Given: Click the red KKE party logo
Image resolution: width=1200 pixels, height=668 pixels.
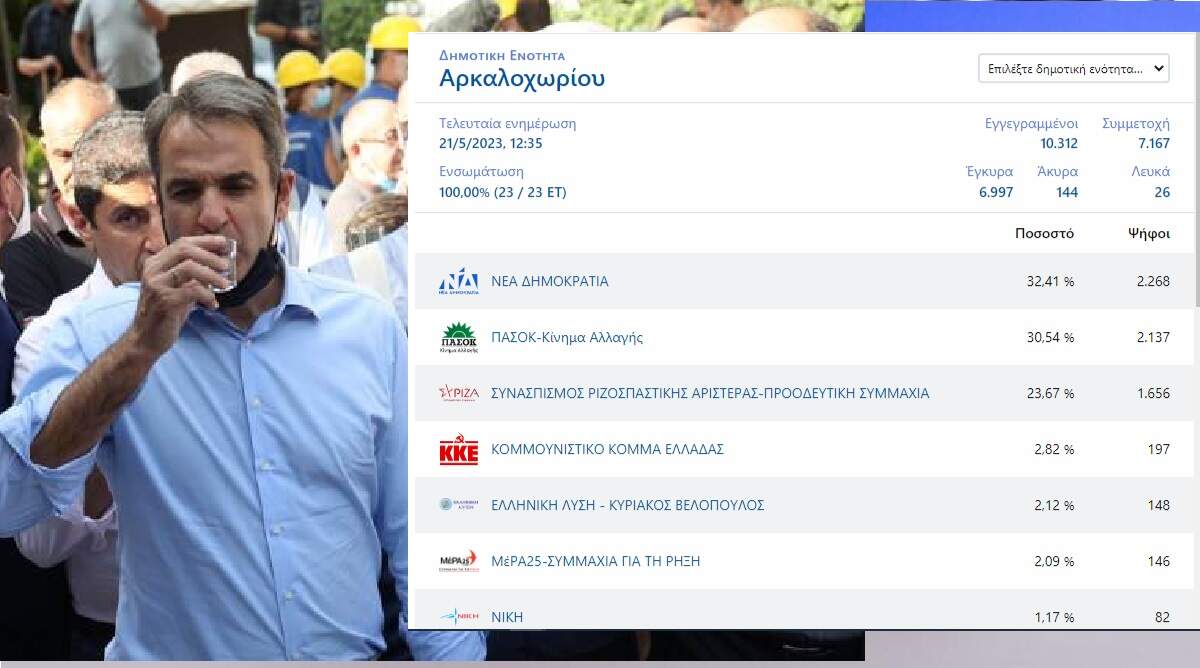Looking at the screenshot, I should tap(458, 450).
